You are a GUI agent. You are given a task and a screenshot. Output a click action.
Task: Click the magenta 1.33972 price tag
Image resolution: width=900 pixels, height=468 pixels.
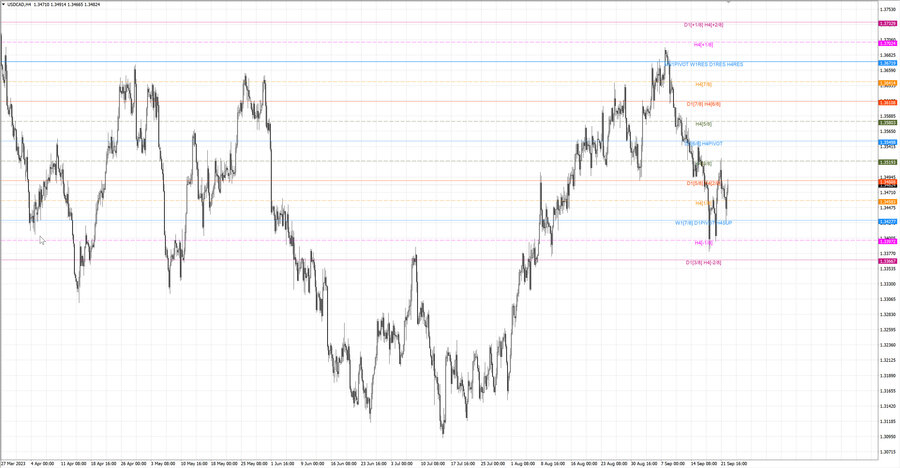[x=887, y=242]
